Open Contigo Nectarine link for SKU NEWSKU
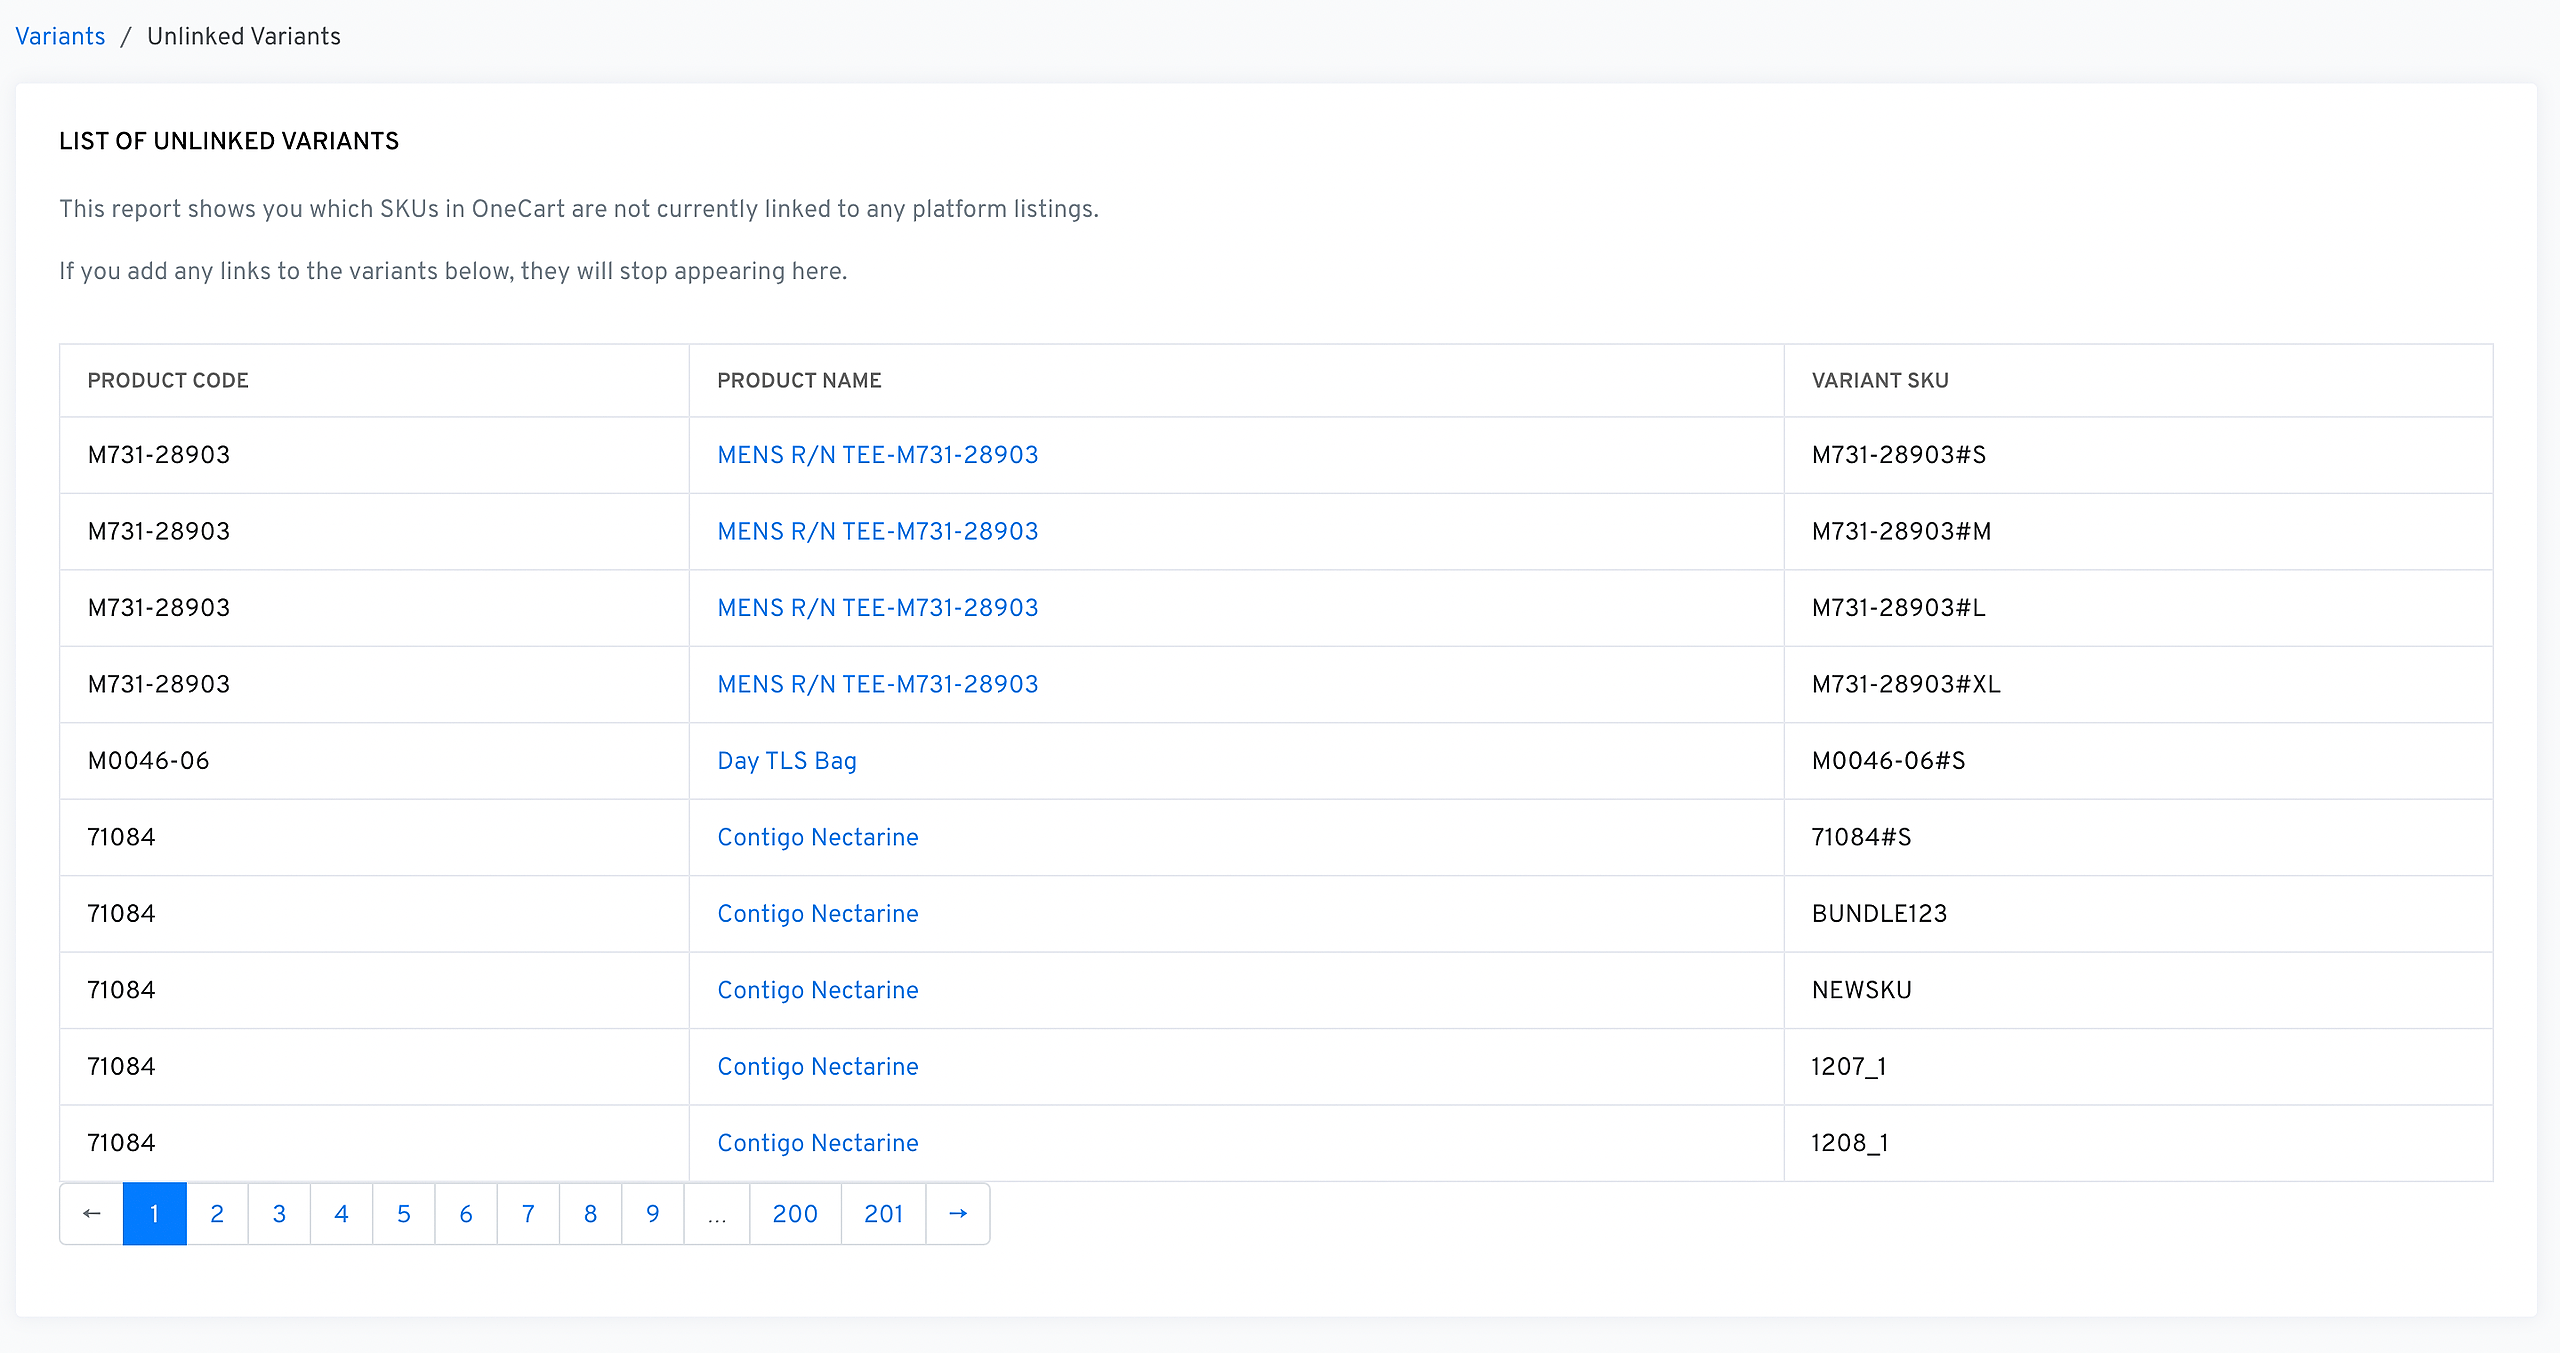2560x1353 pixels. point(817,990)
